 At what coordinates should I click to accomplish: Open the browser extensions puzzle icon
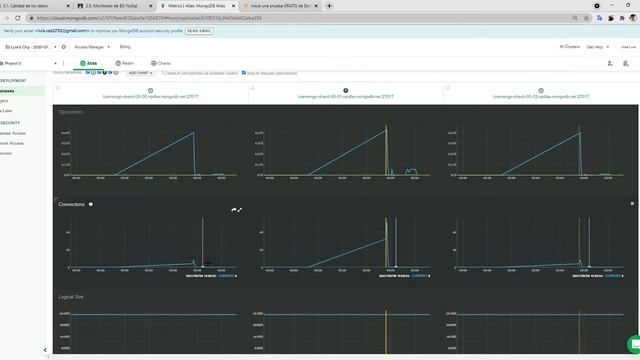click(x=622, y=18)
